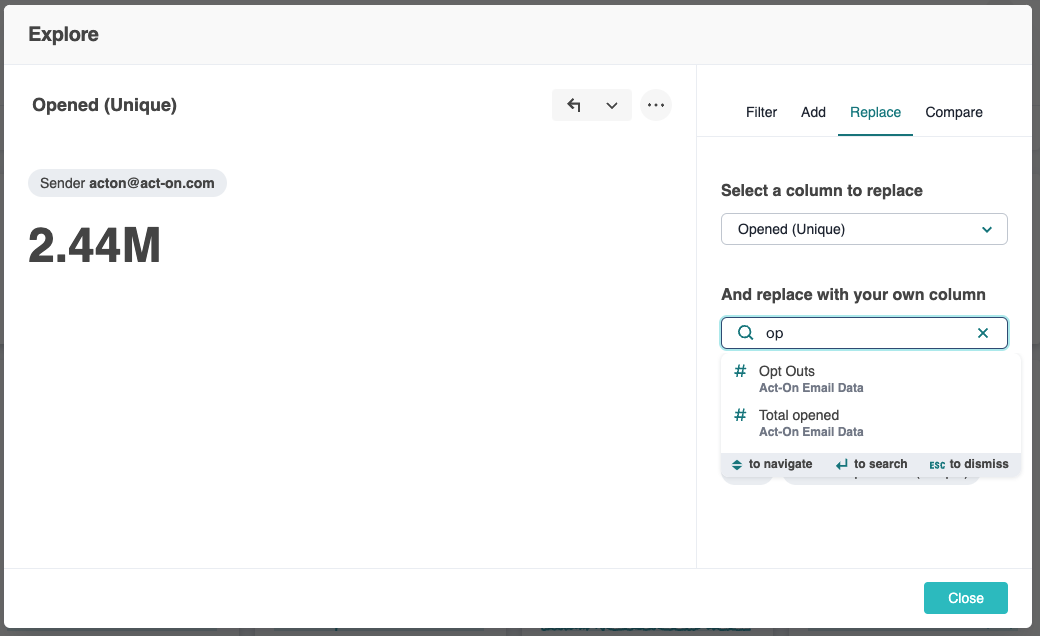Switch to the Add tab
The height and width of the screenshot is (636, 1040).
coord(813,112)
